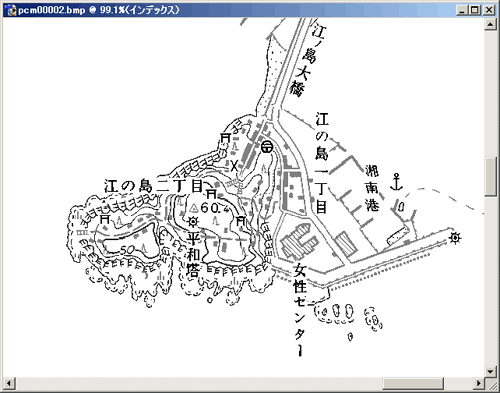Screen dimensions: 500x393
Task: Click the lighthouse symbol above 平和塔
Action: point(193,221)
